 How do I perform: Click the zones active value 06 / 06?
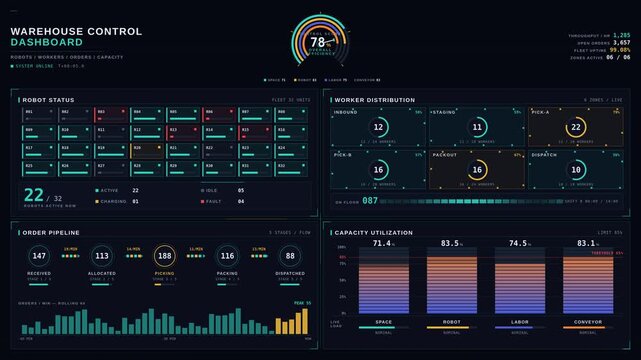[618, 57]
